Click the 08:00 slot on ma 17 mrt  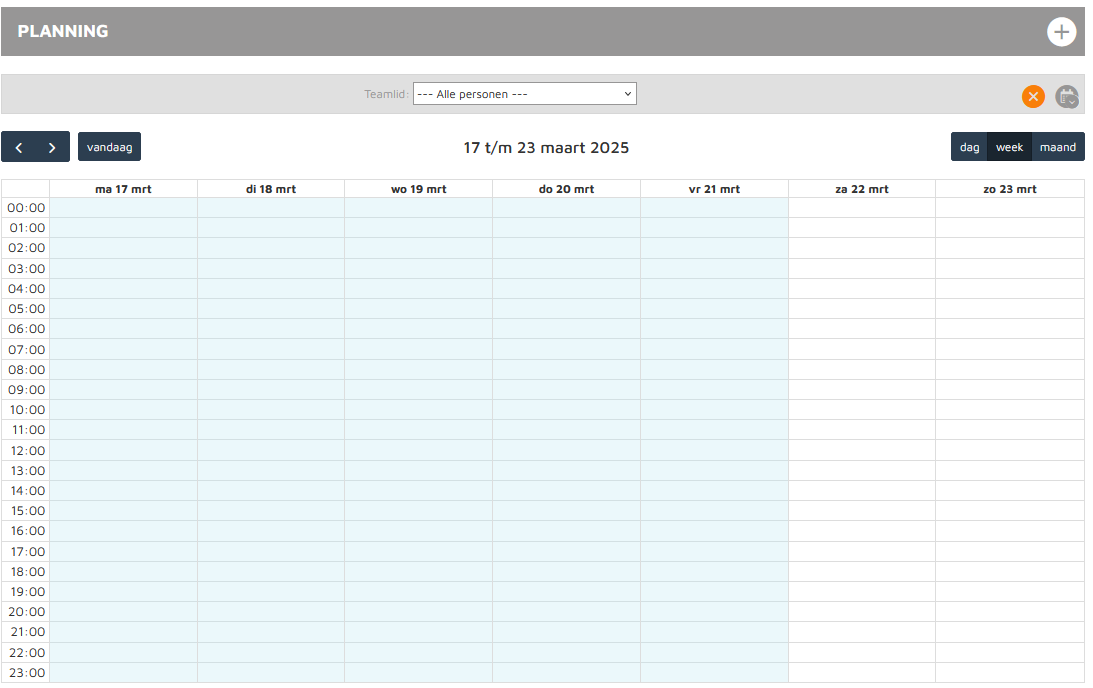(123, 369)
